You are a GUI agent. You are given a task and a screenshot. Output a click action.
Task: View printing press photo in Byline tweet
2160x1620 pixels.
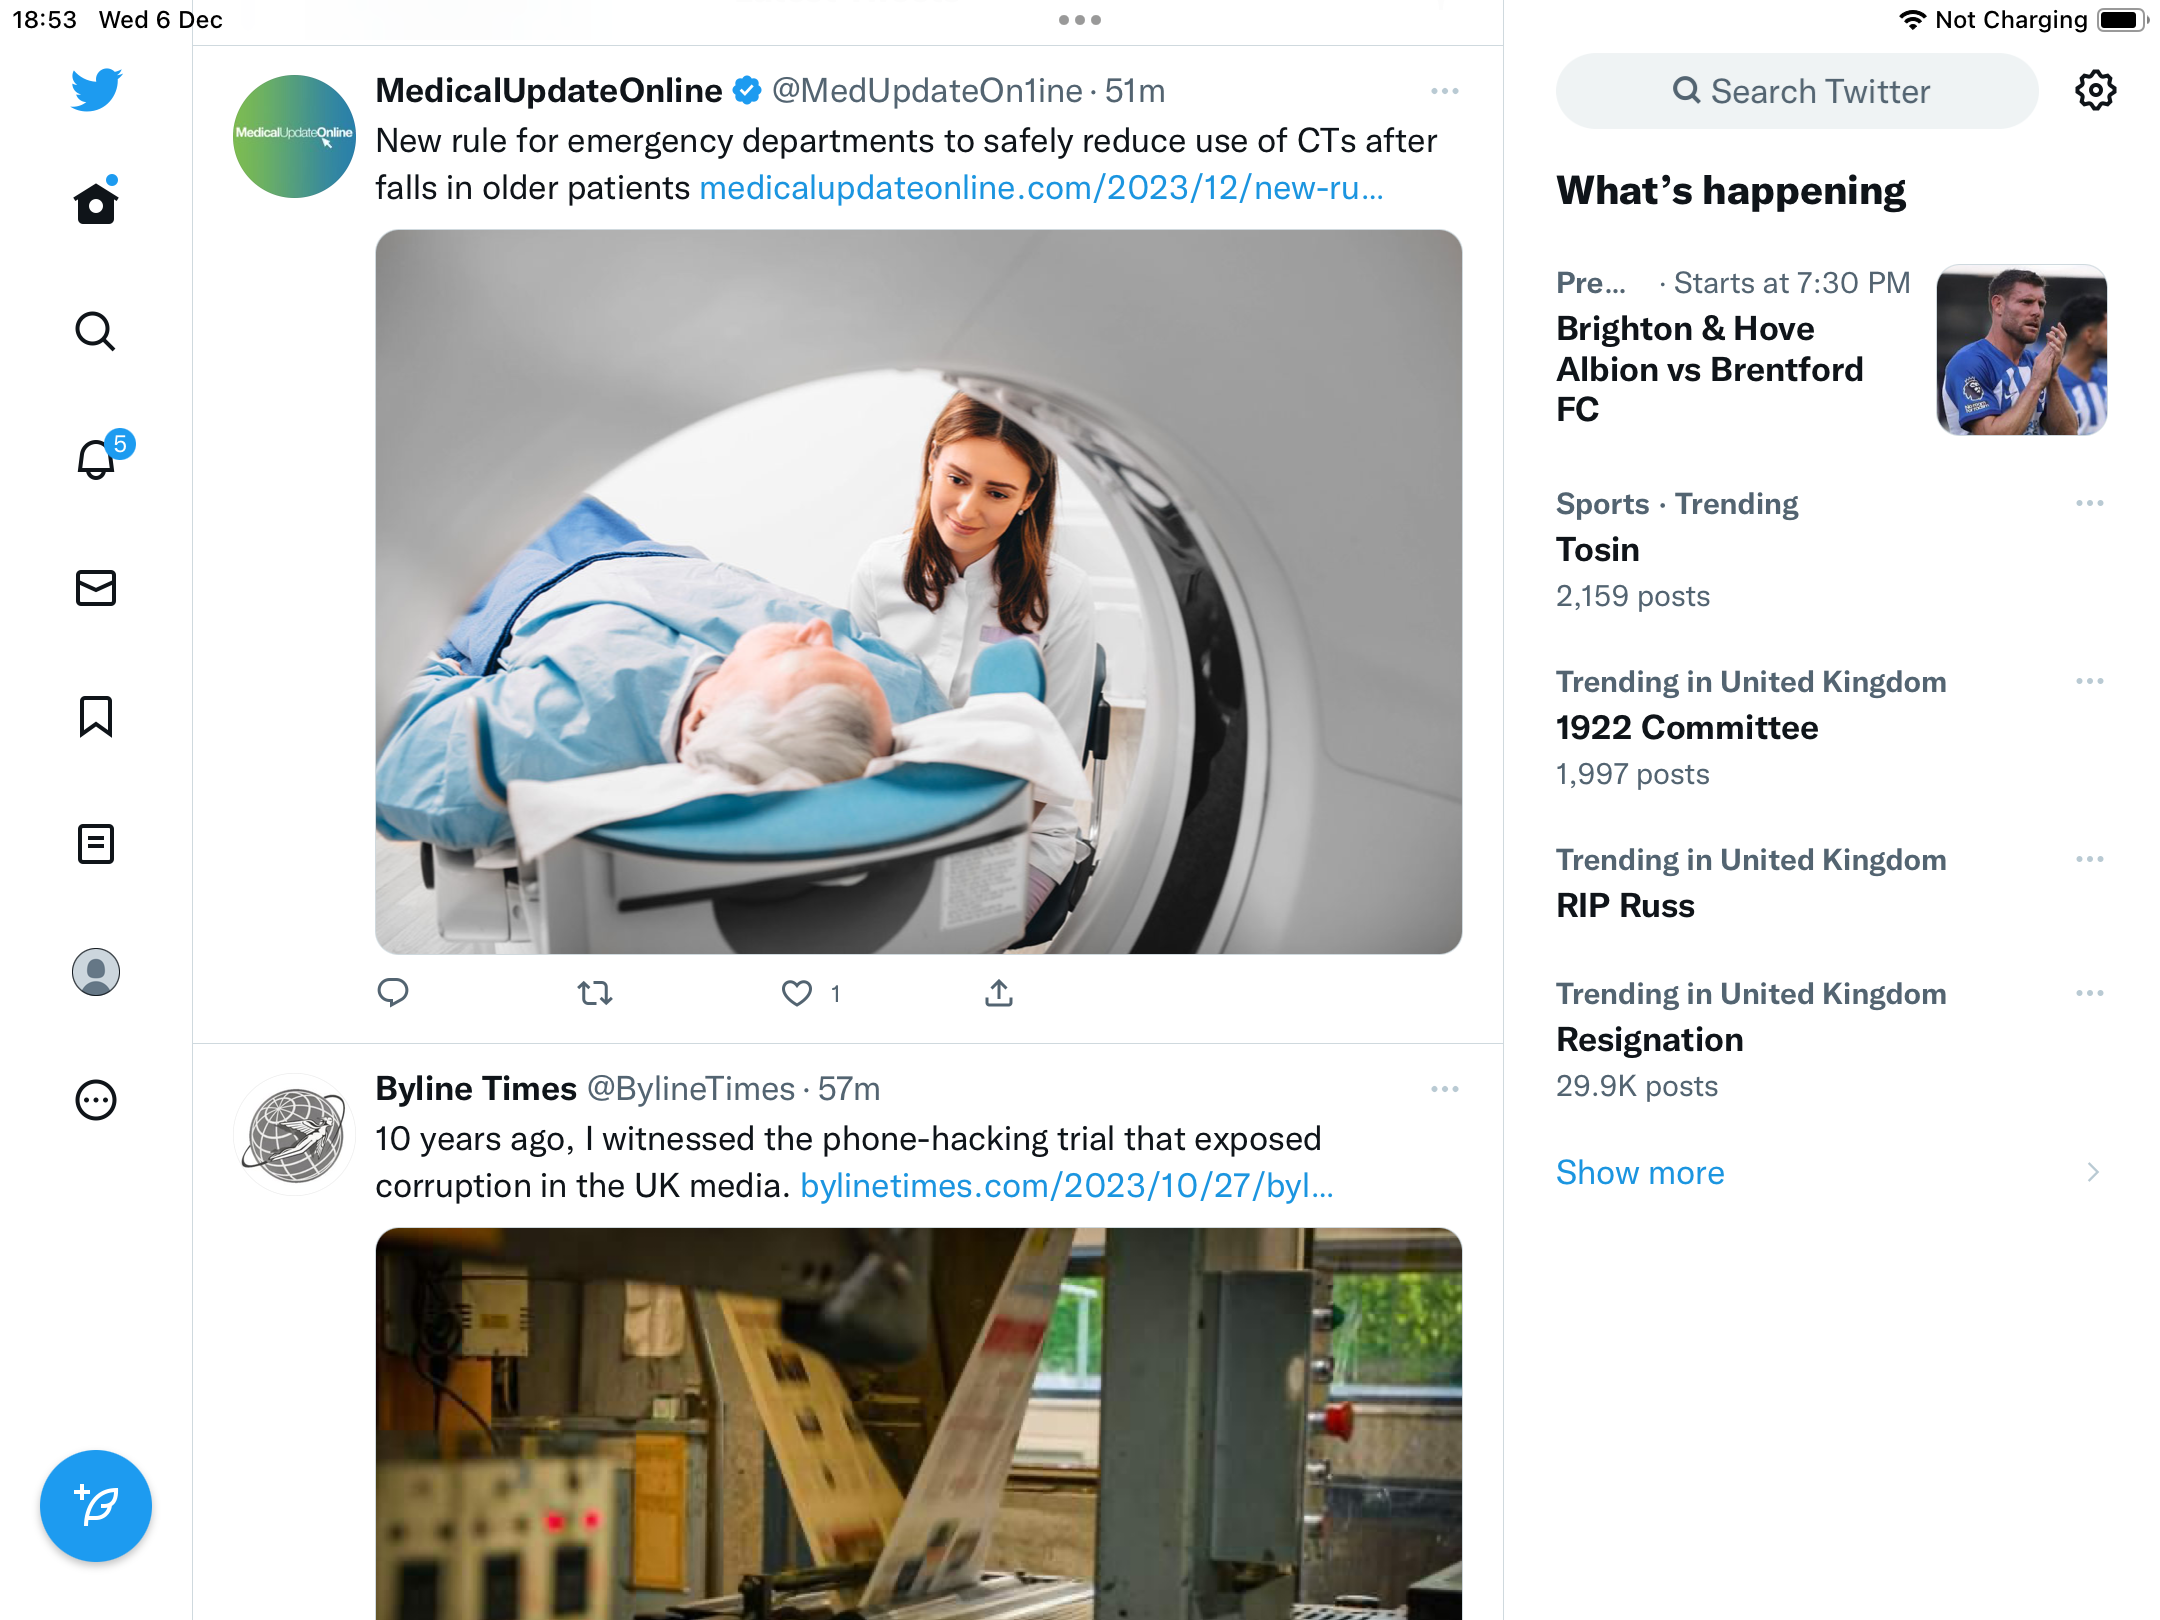click(x=918, y=1424)
